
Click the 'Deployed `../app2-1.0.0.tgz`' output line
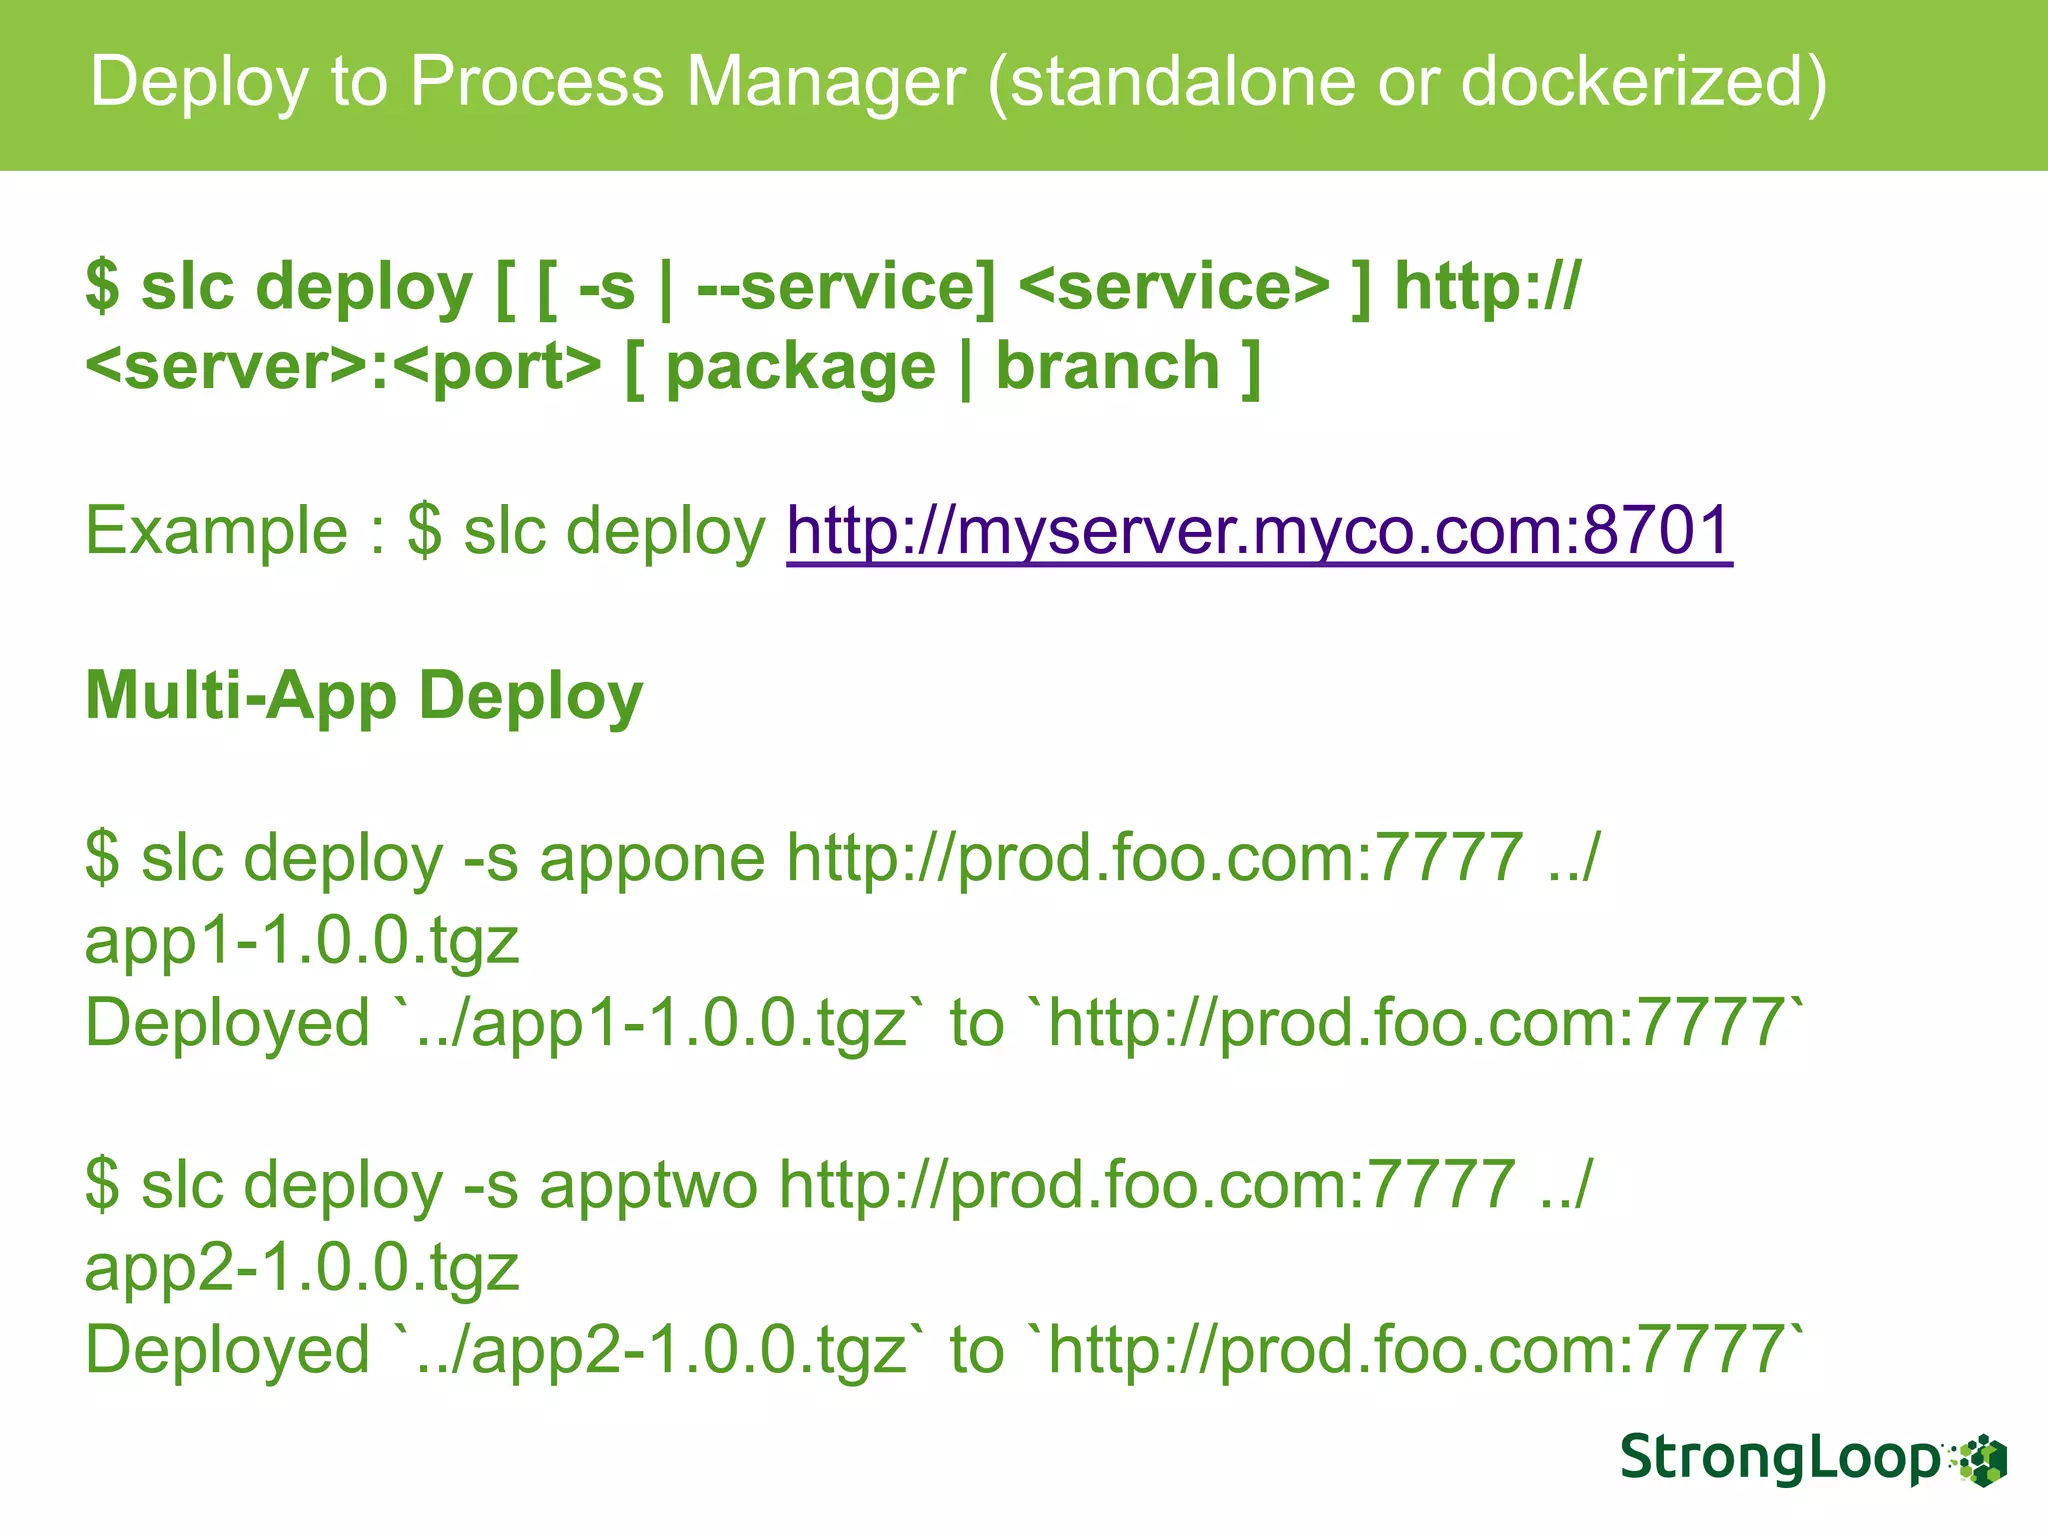coord(945,1350)
